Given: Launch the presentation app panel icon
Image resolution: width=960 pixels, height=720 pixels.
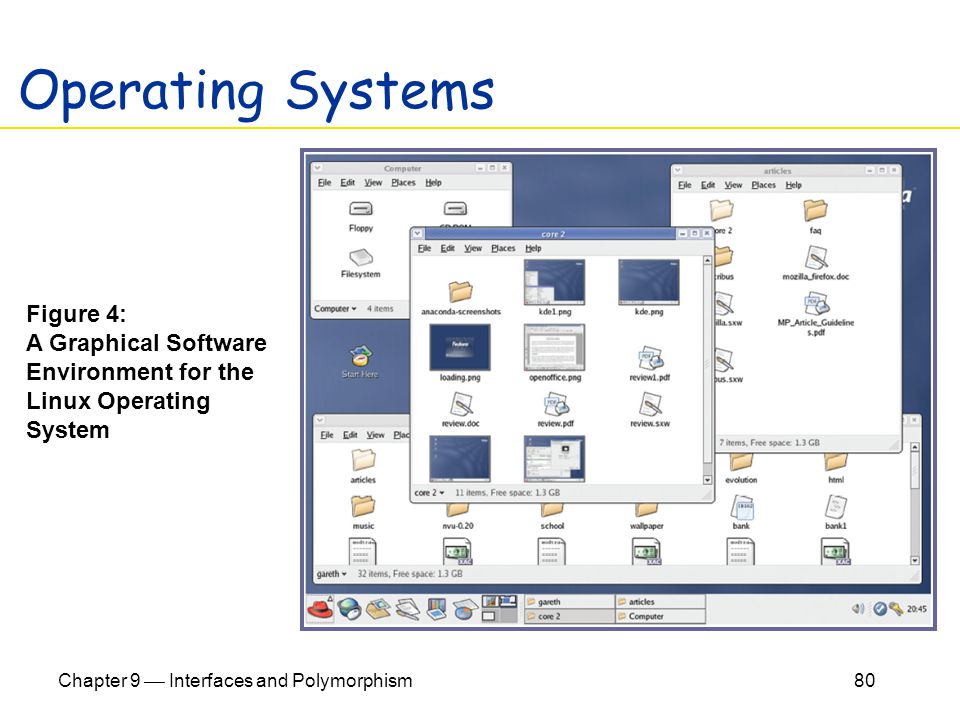Looking at the screenshot, I should (x=436, y=609).
